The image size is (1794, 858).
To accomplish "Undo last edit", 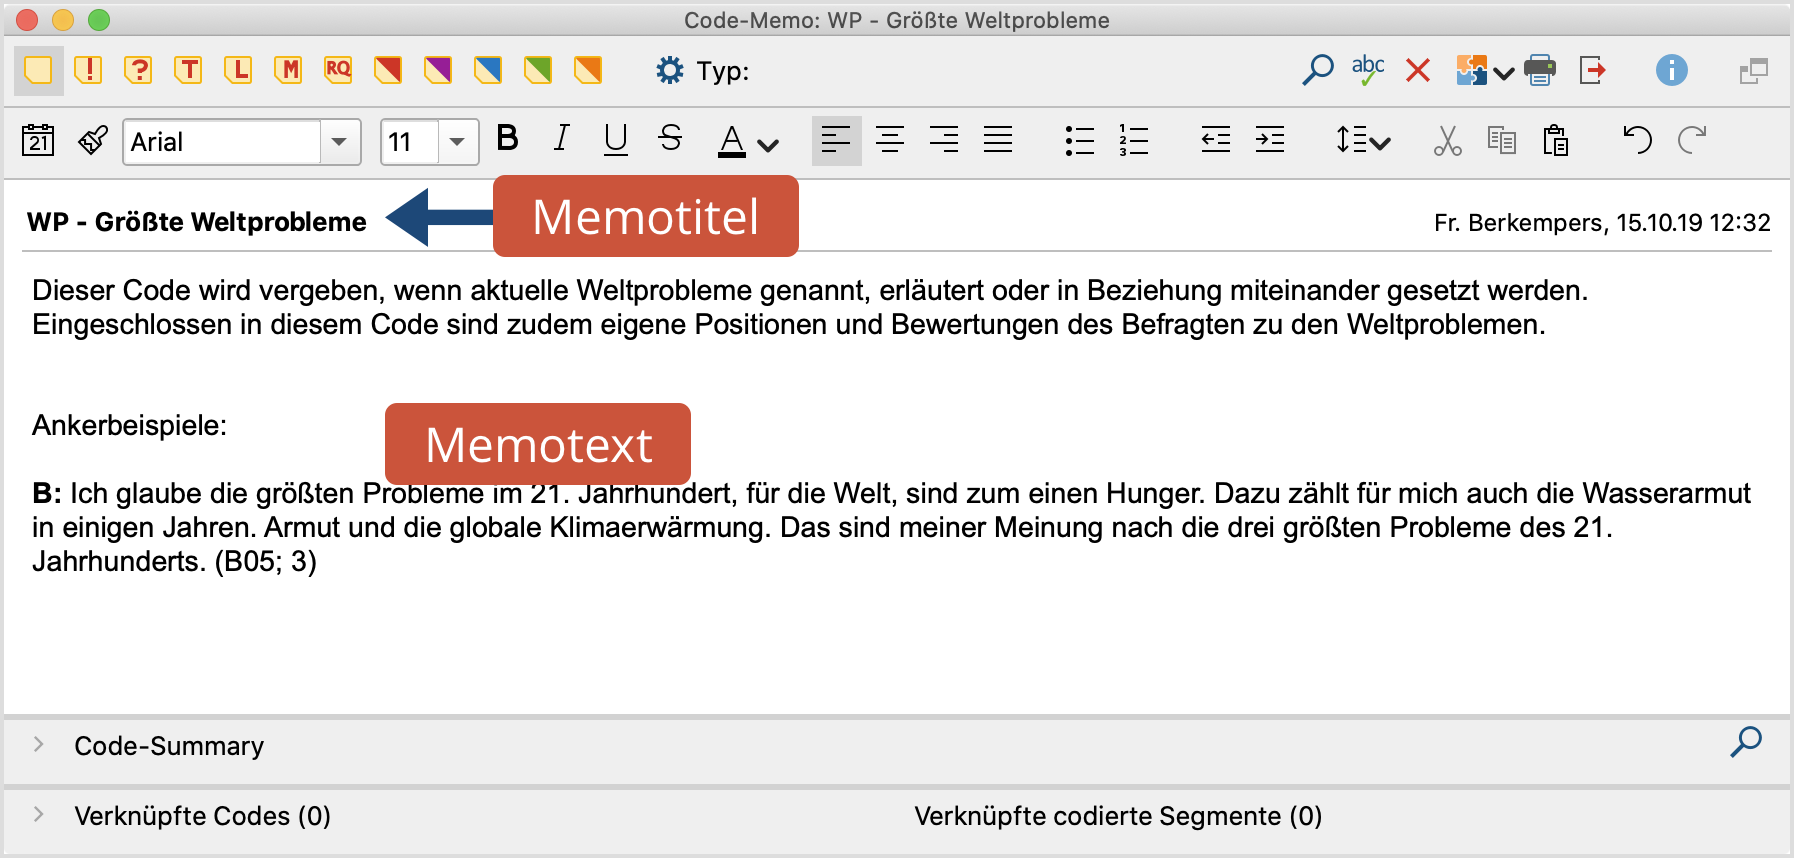I will point(1637,140).
